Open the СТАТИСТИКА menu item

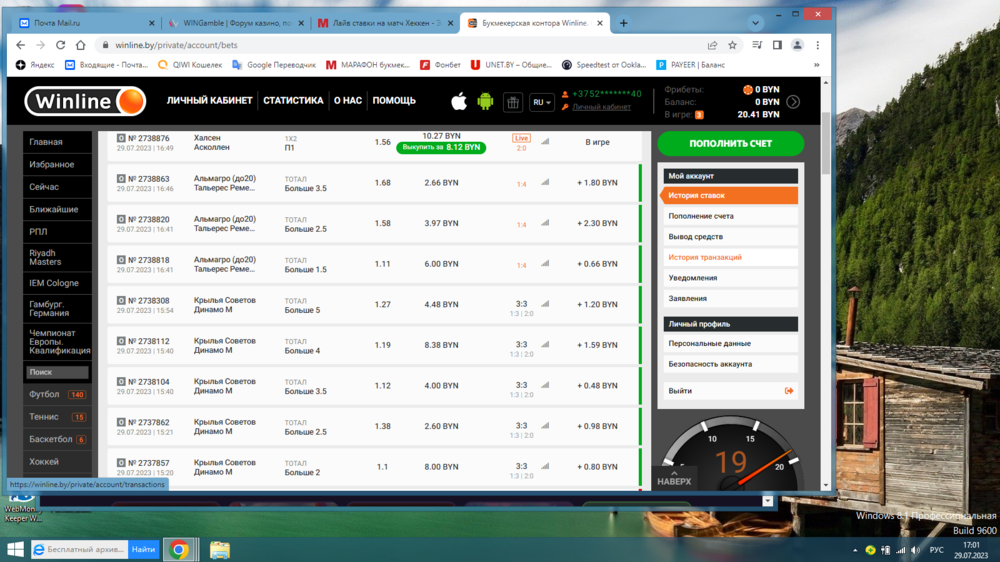point(293,101)
